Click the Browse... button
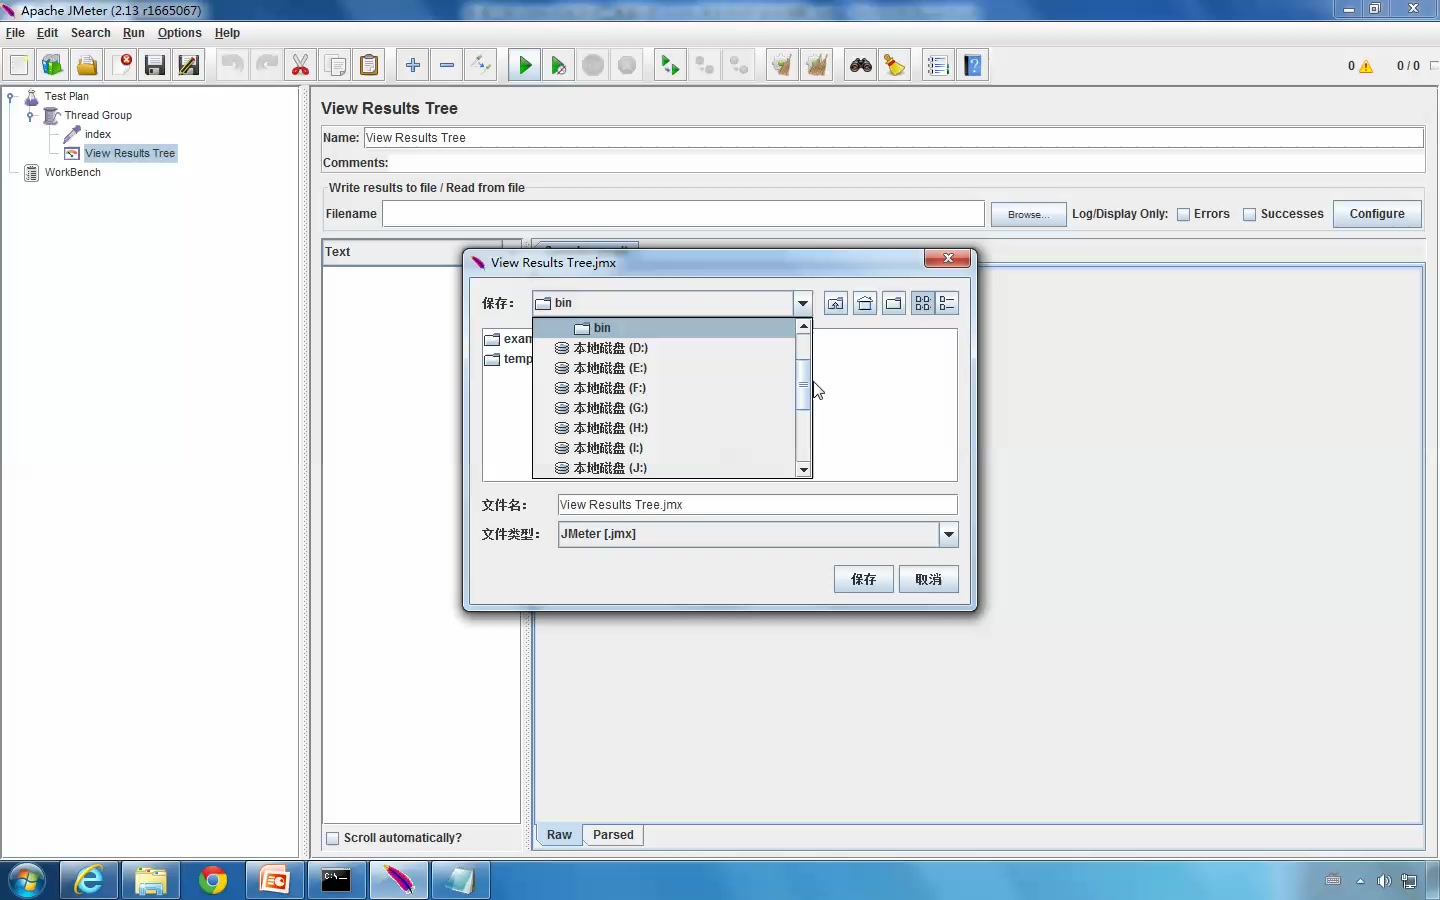The height and width of the screenshot is (900, 1440). point(1029,214)
